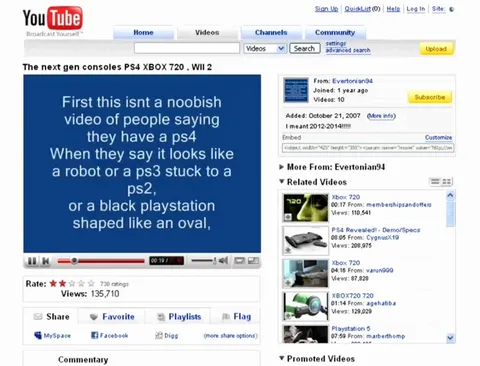Open the first Xbox 720 thumbnail
The image size is (480, 366).
tap(305, 208)
